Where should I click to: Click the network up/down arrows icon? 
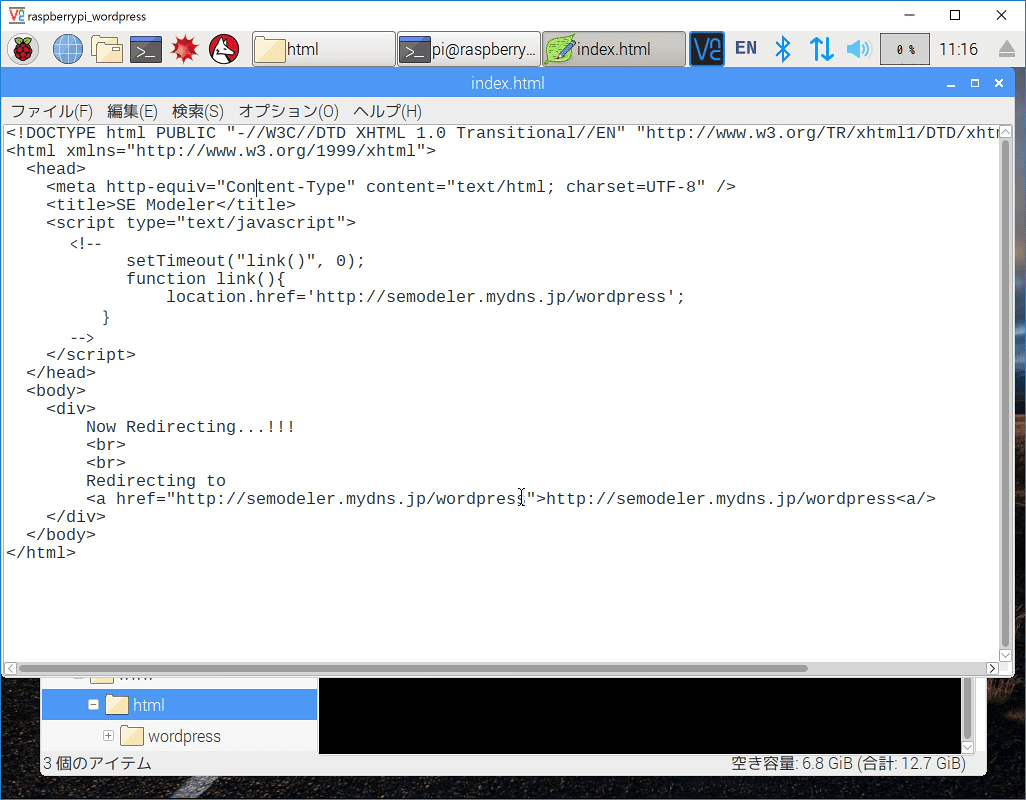821,49
